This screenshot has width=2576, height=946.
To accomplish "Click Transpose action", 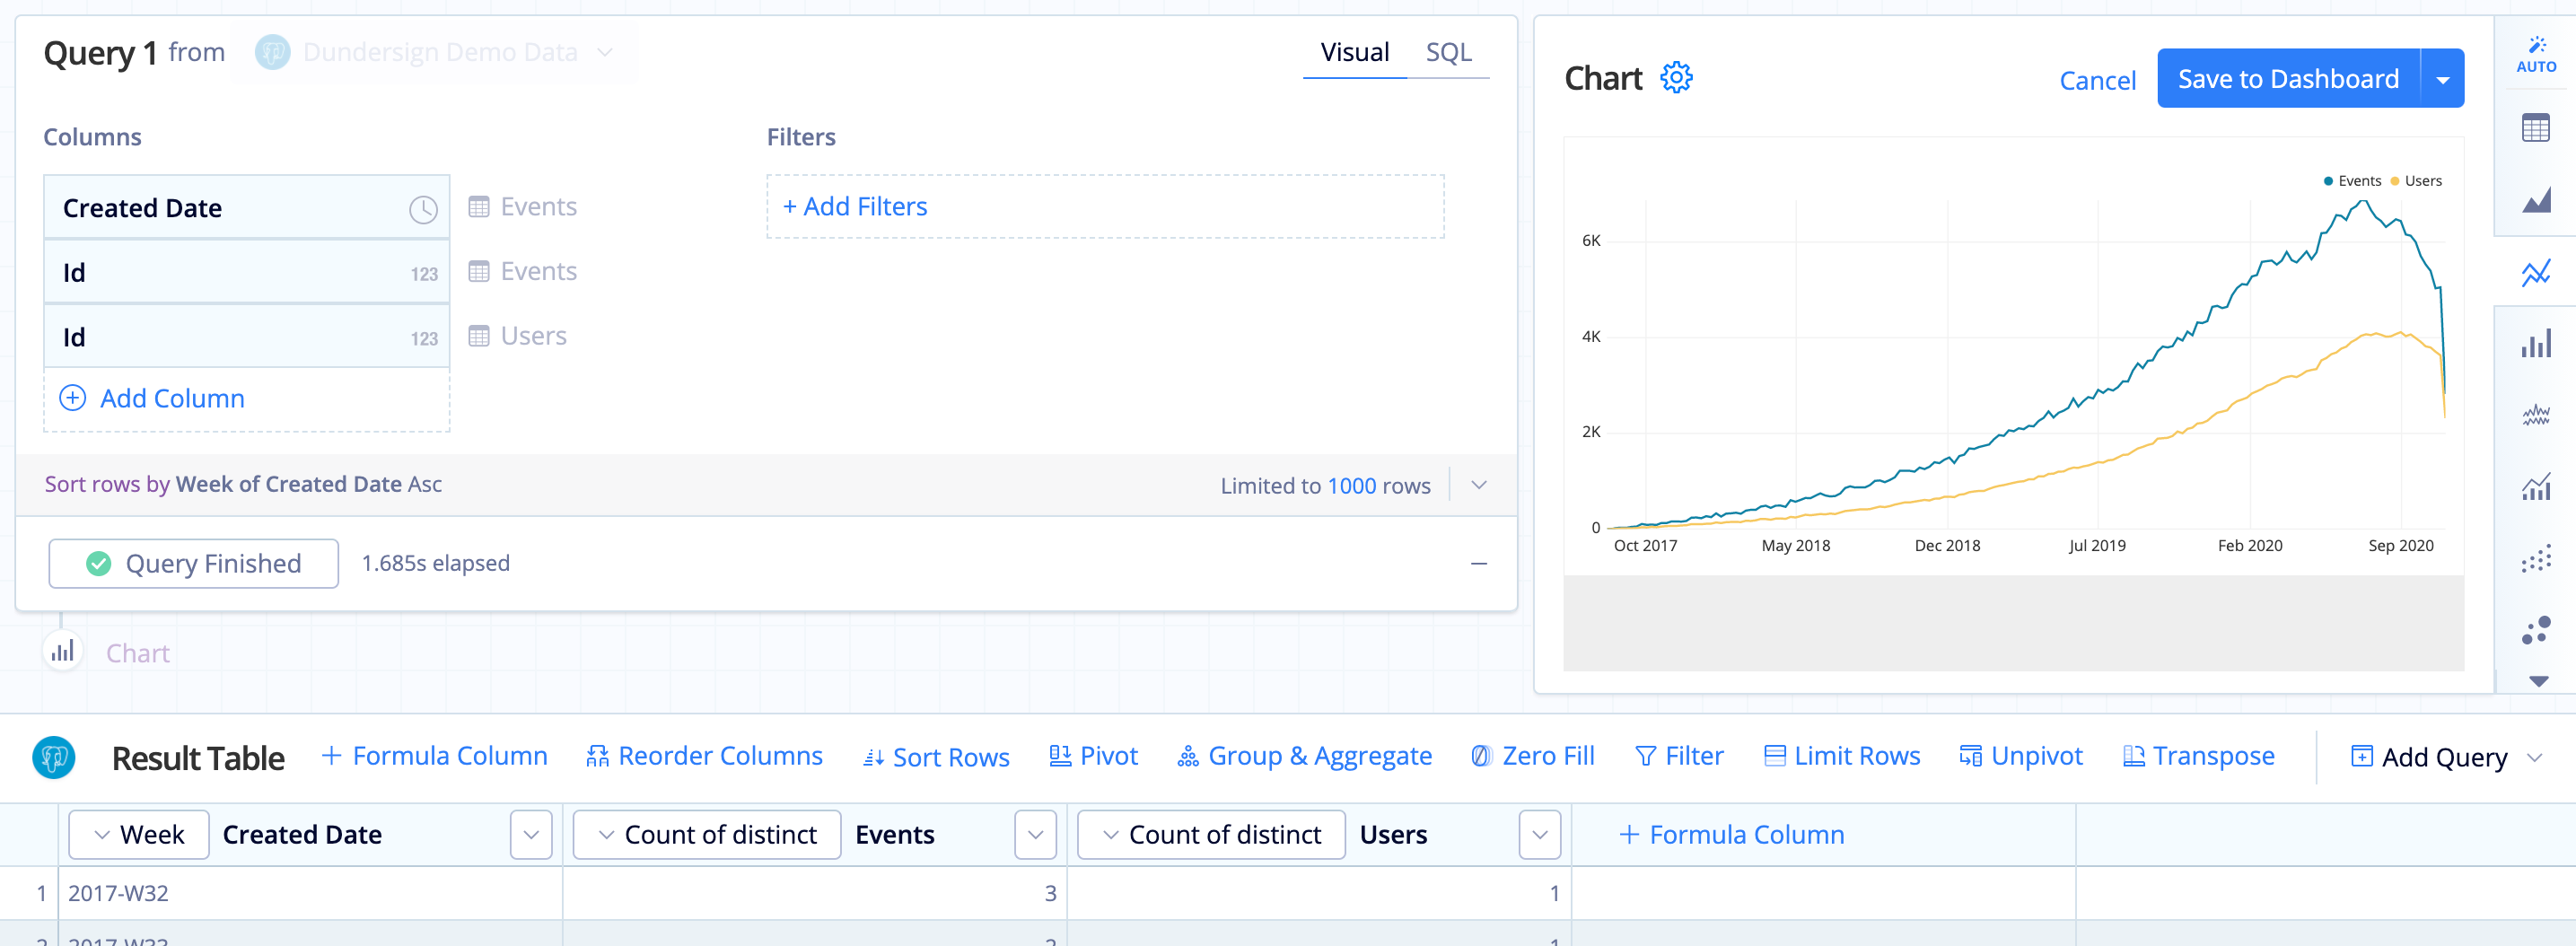I will tap(2198, 756).
